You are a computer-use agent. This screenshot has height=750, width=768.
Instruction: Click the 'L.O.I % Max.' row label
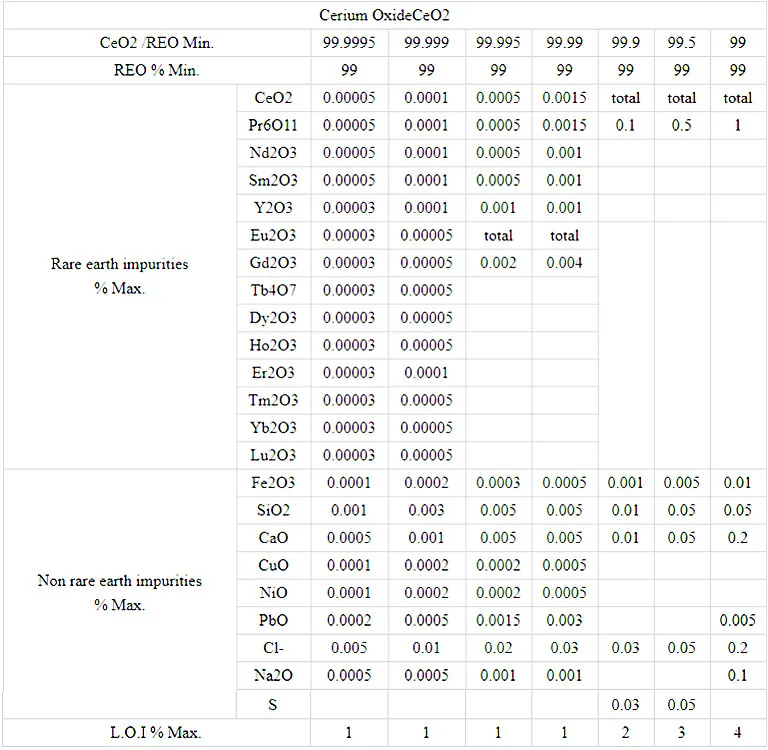pos(156,732)
